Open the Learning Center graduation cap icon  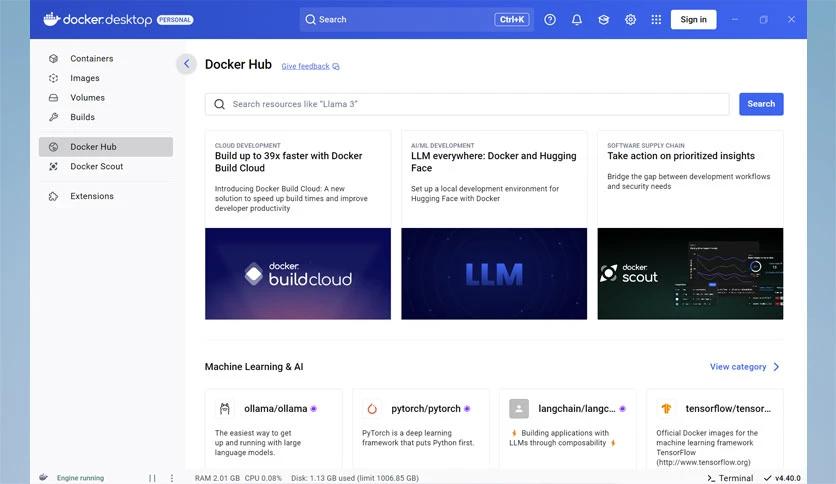coord(603,20)
